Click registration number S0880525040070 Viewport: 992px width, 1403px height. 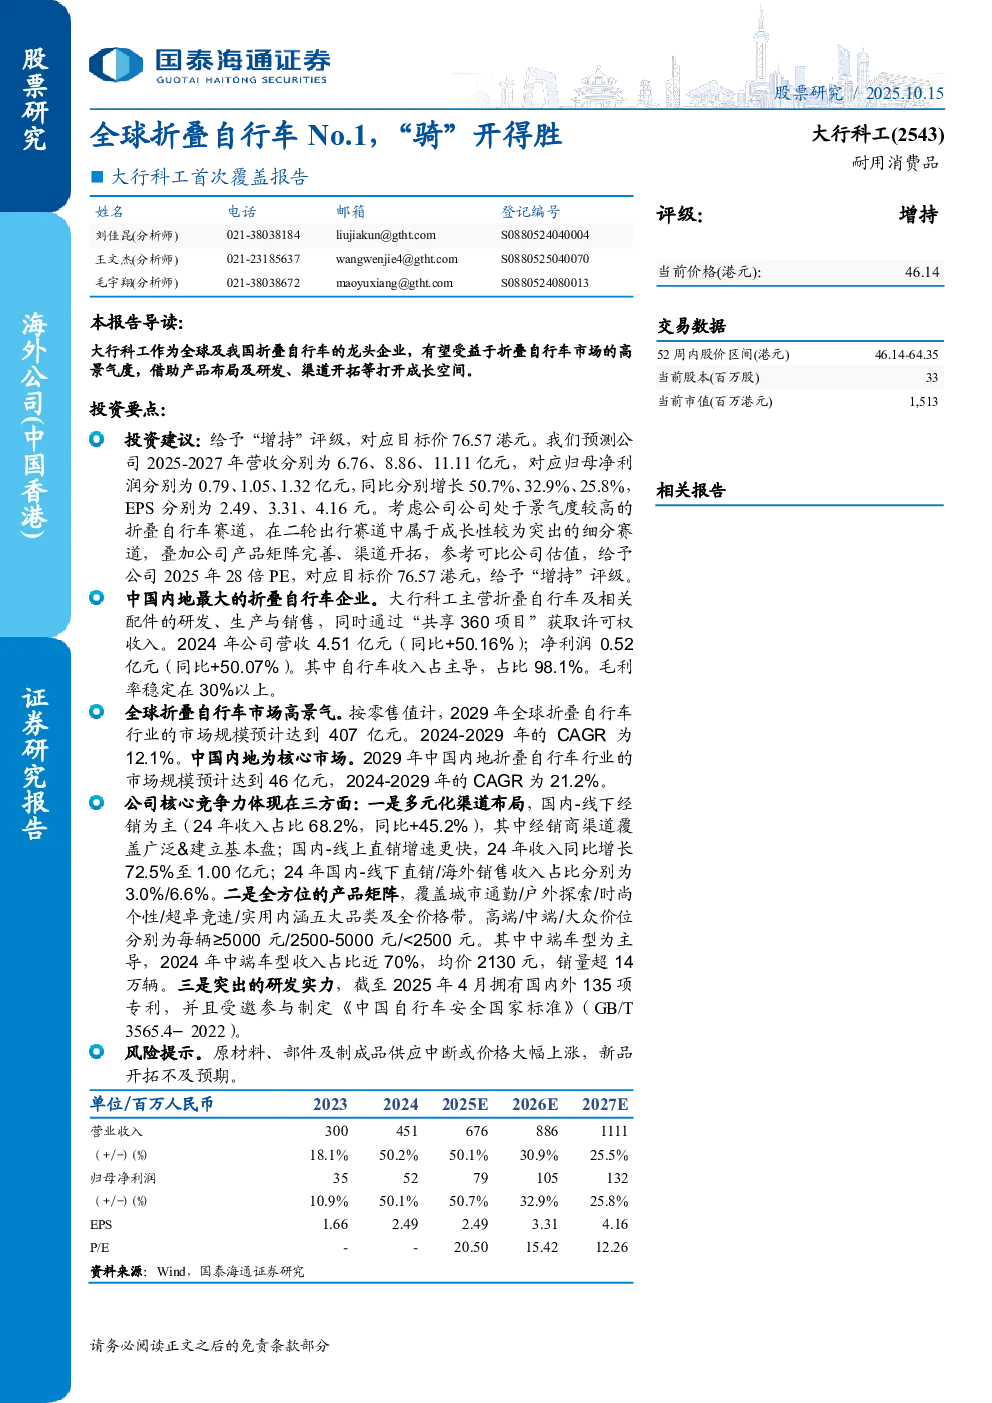coord(545,259)
